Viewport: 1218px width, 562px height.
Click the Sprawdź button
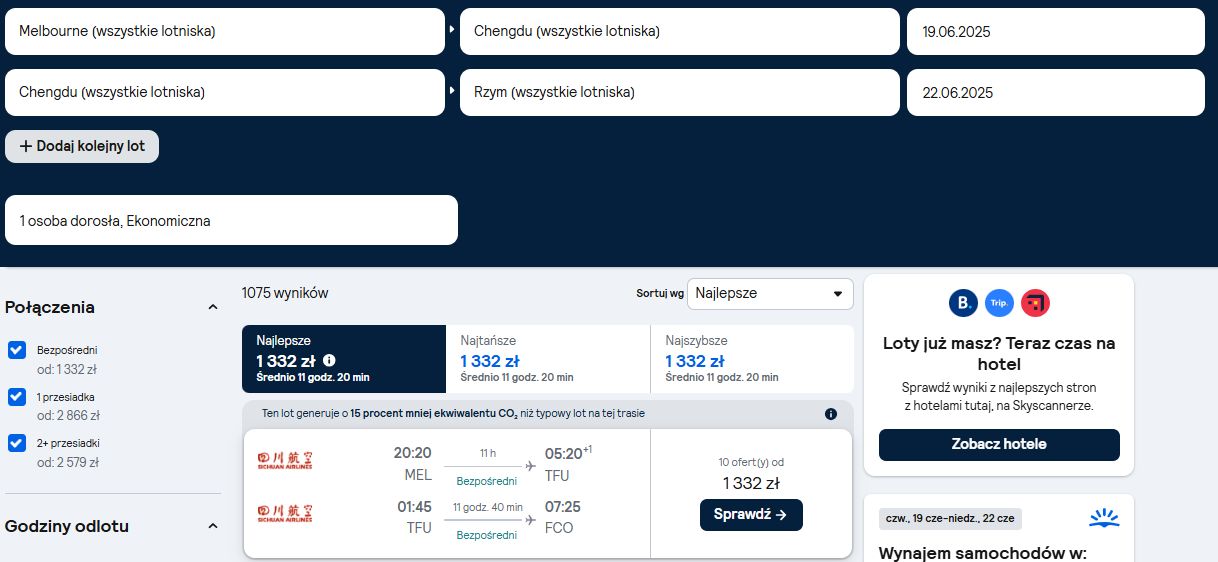click(x=751, y=515)
